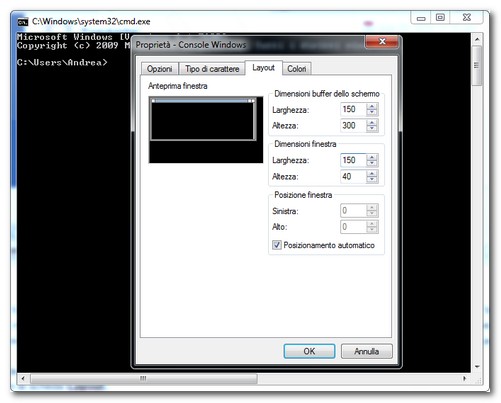Confirm settings with OK button
Image resolution: width=501 pixels, height=403 pixels.
click(x=309, y=351)
